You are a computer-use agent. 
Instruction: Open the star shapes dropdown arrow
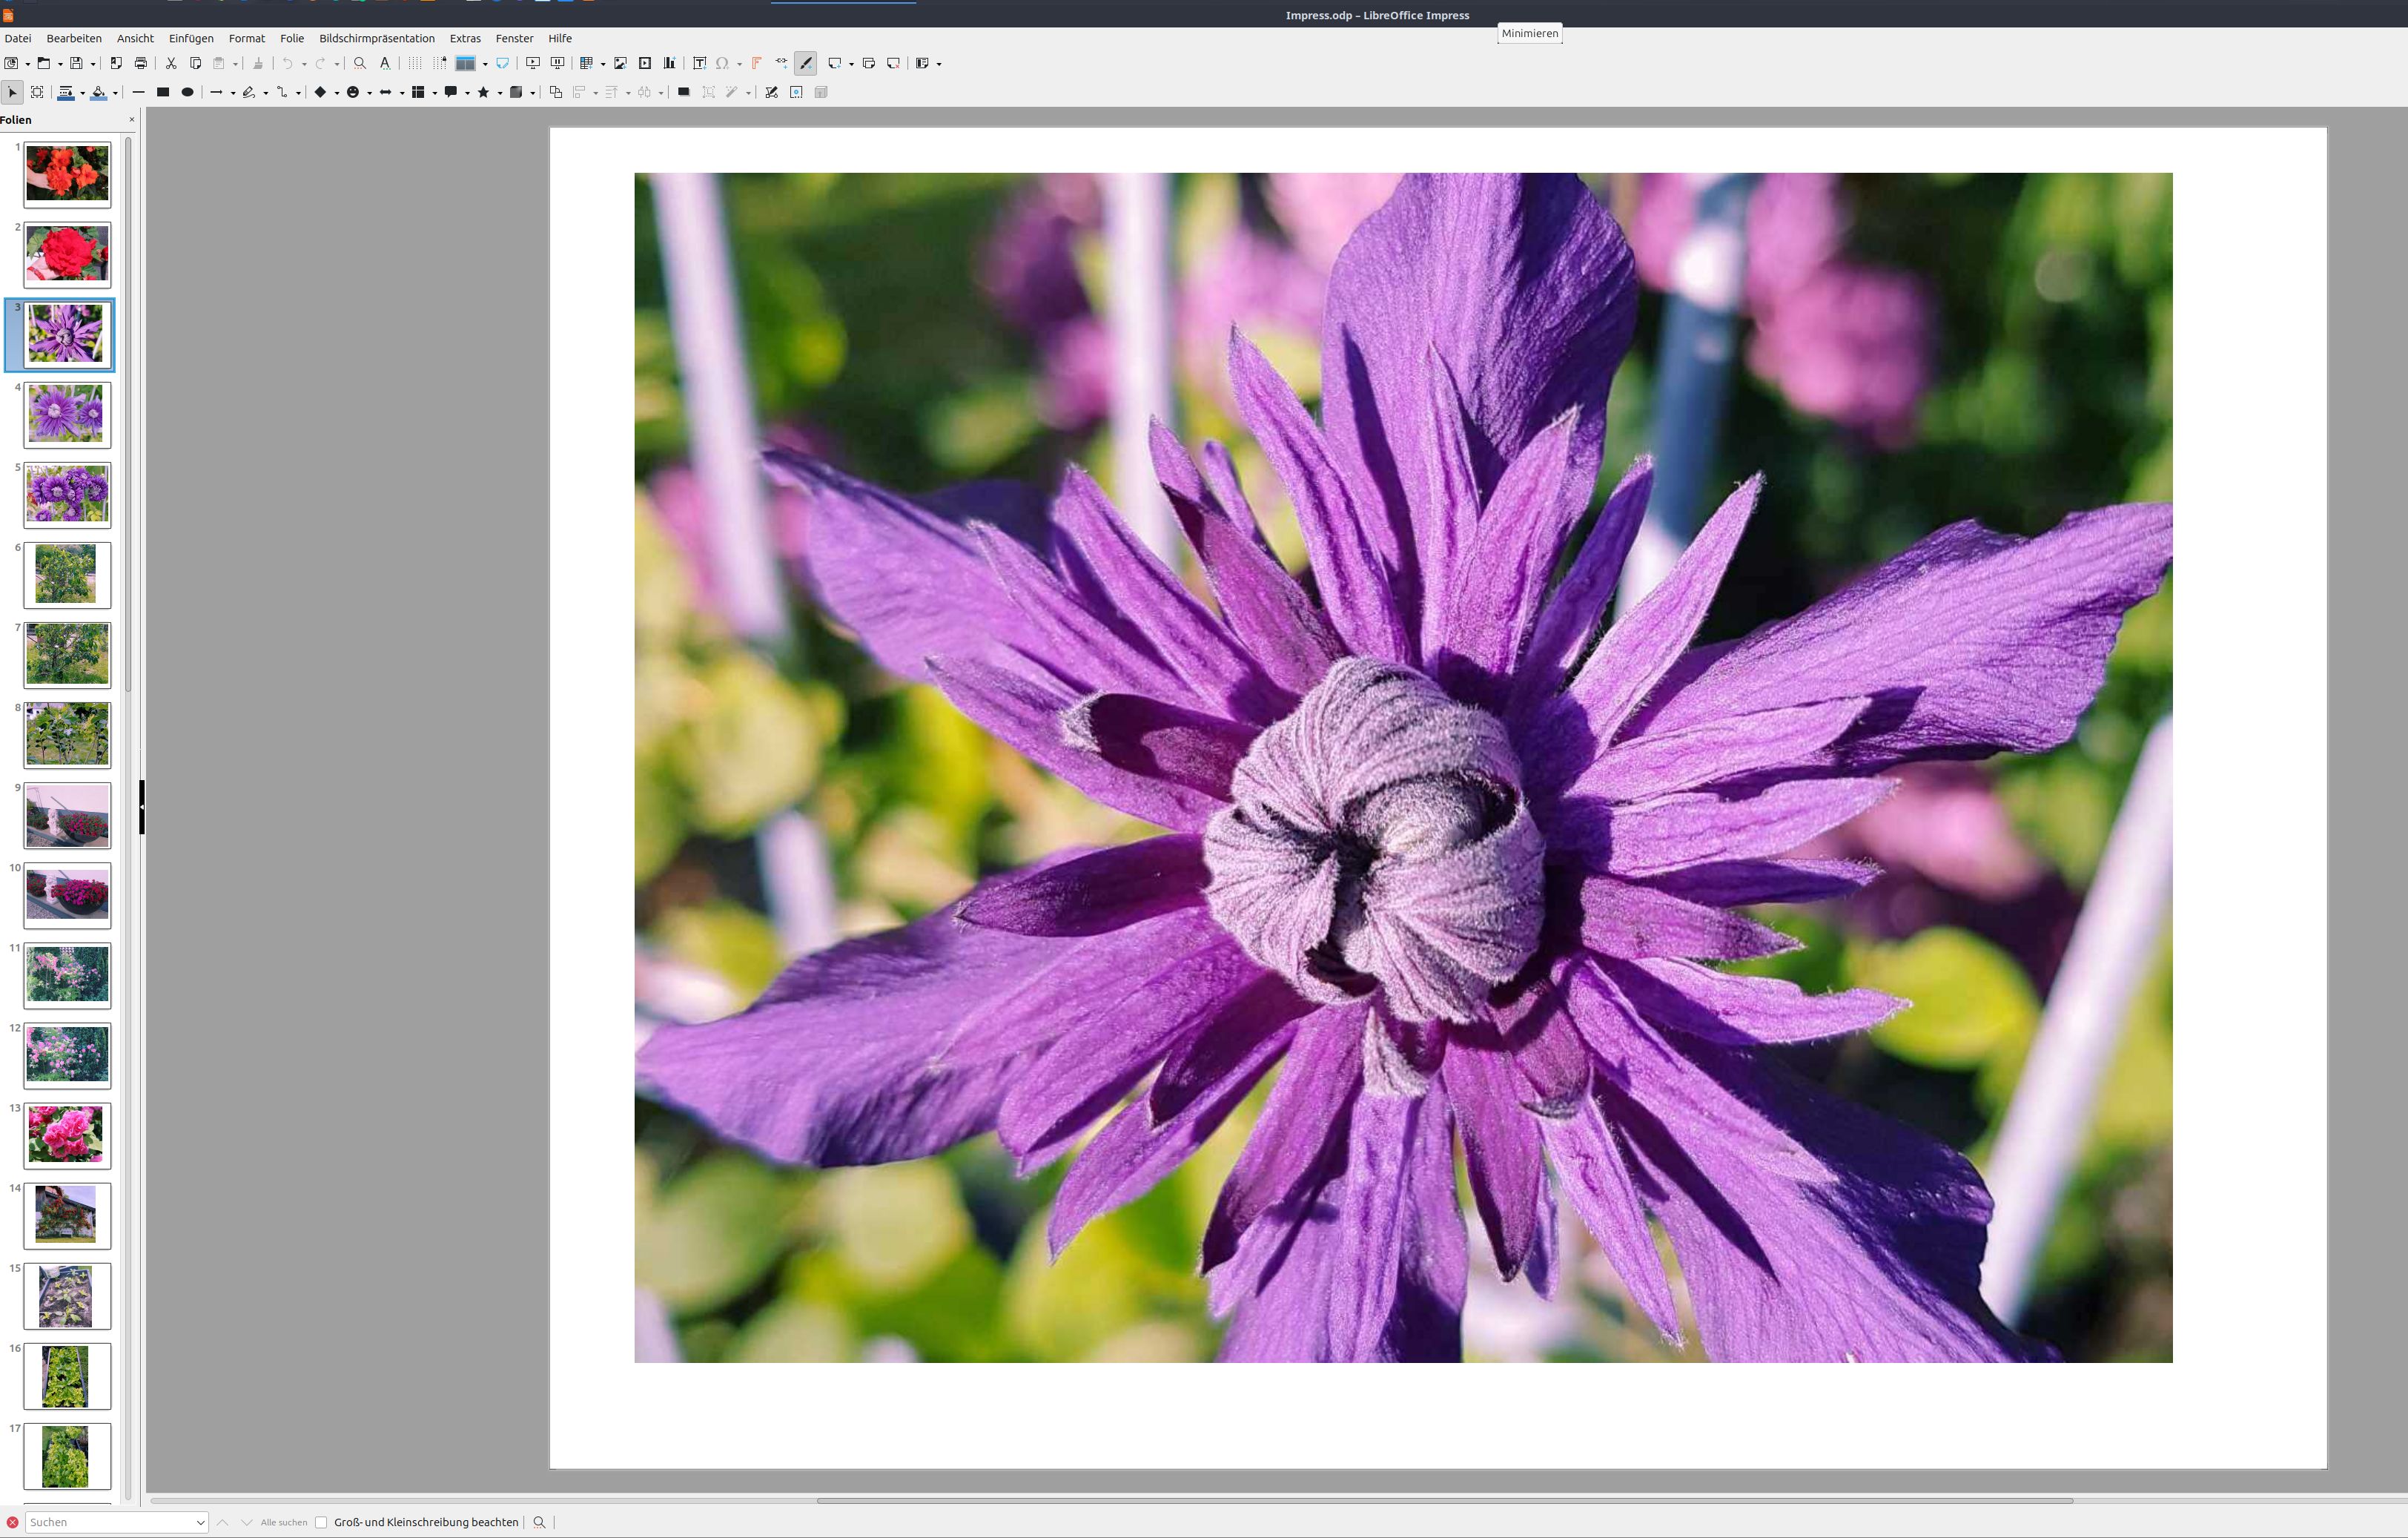(500, 93)
